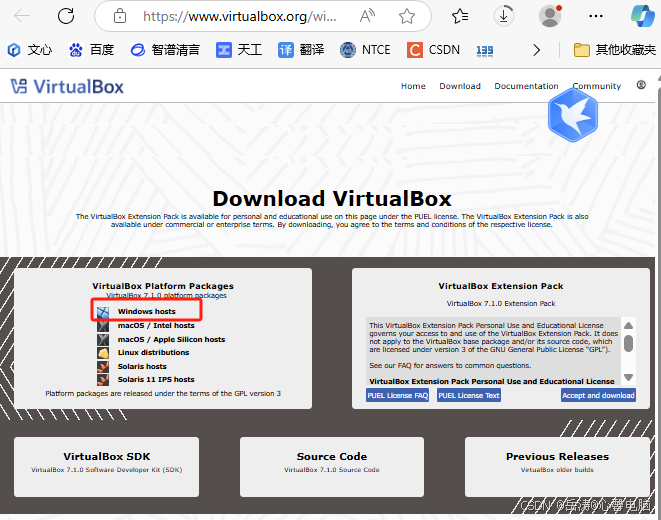Open the CSDN bookmark
Screen dimensions: 661x520
click(x=433, y=50)
